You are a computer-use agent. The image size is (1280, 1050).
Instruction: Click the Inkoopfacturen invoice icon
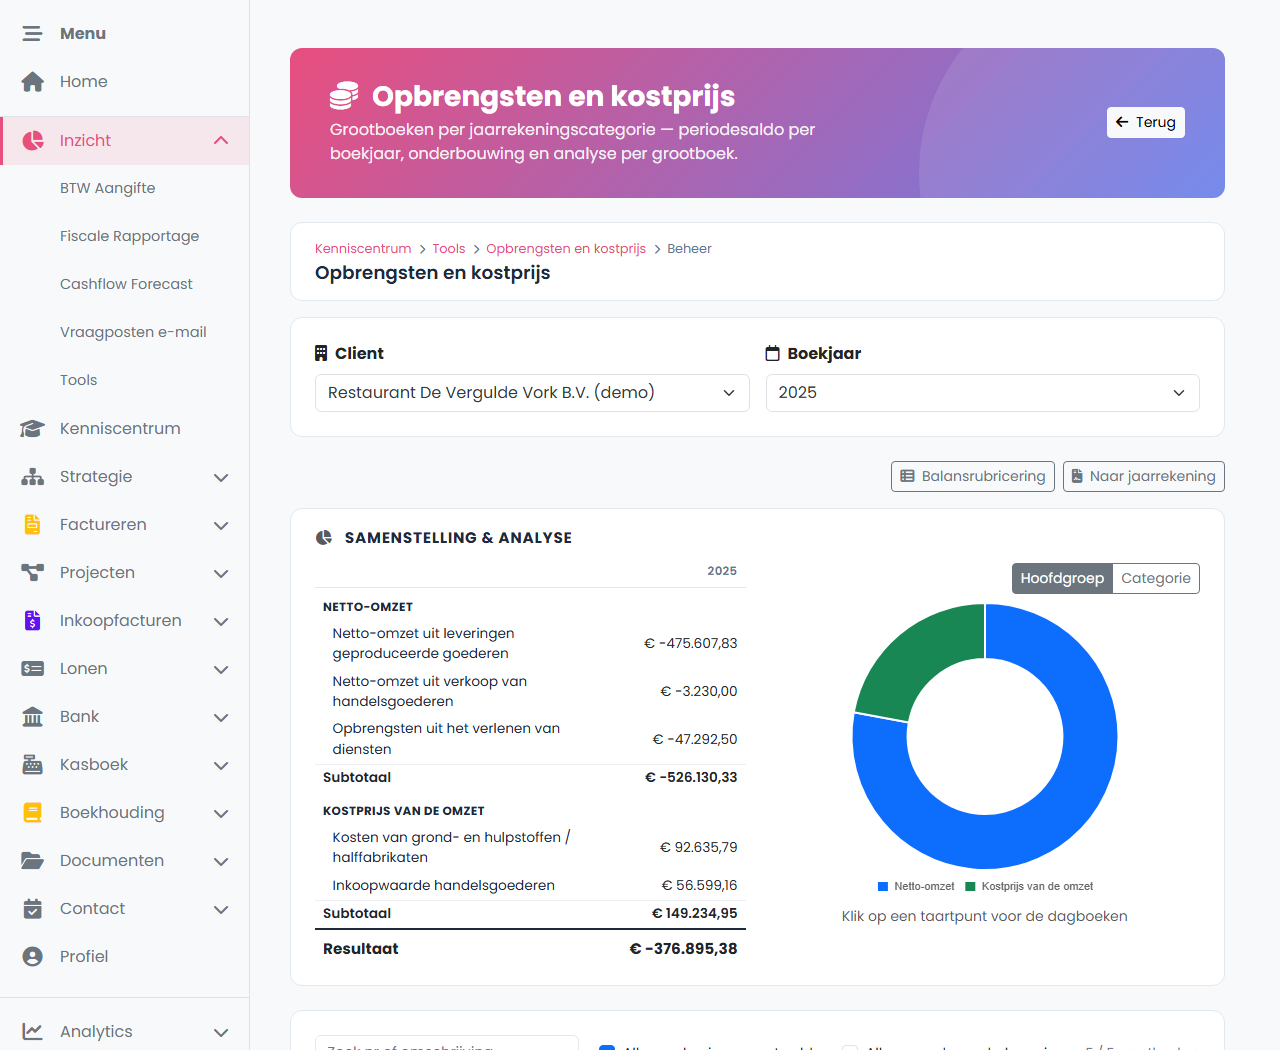coord(33,621)
